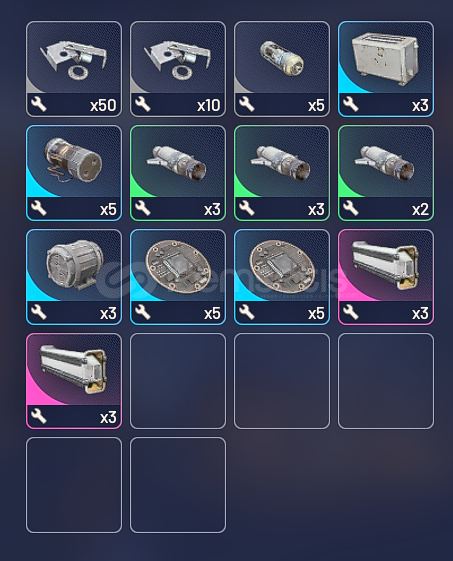Viewport: 453px width, 561px height.
Task: Select the gray motor housing item x3
Action: click(74, 277)
